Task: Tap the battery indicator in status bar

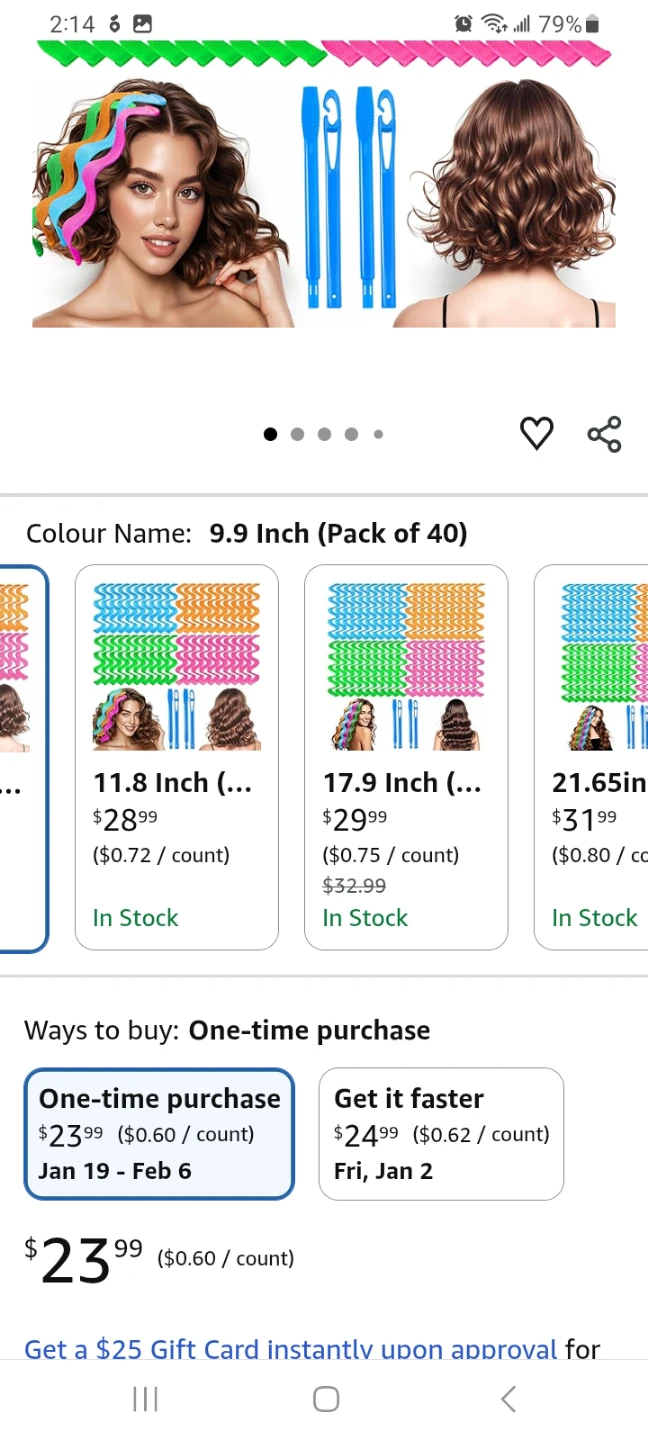Action: coord(592,24)
